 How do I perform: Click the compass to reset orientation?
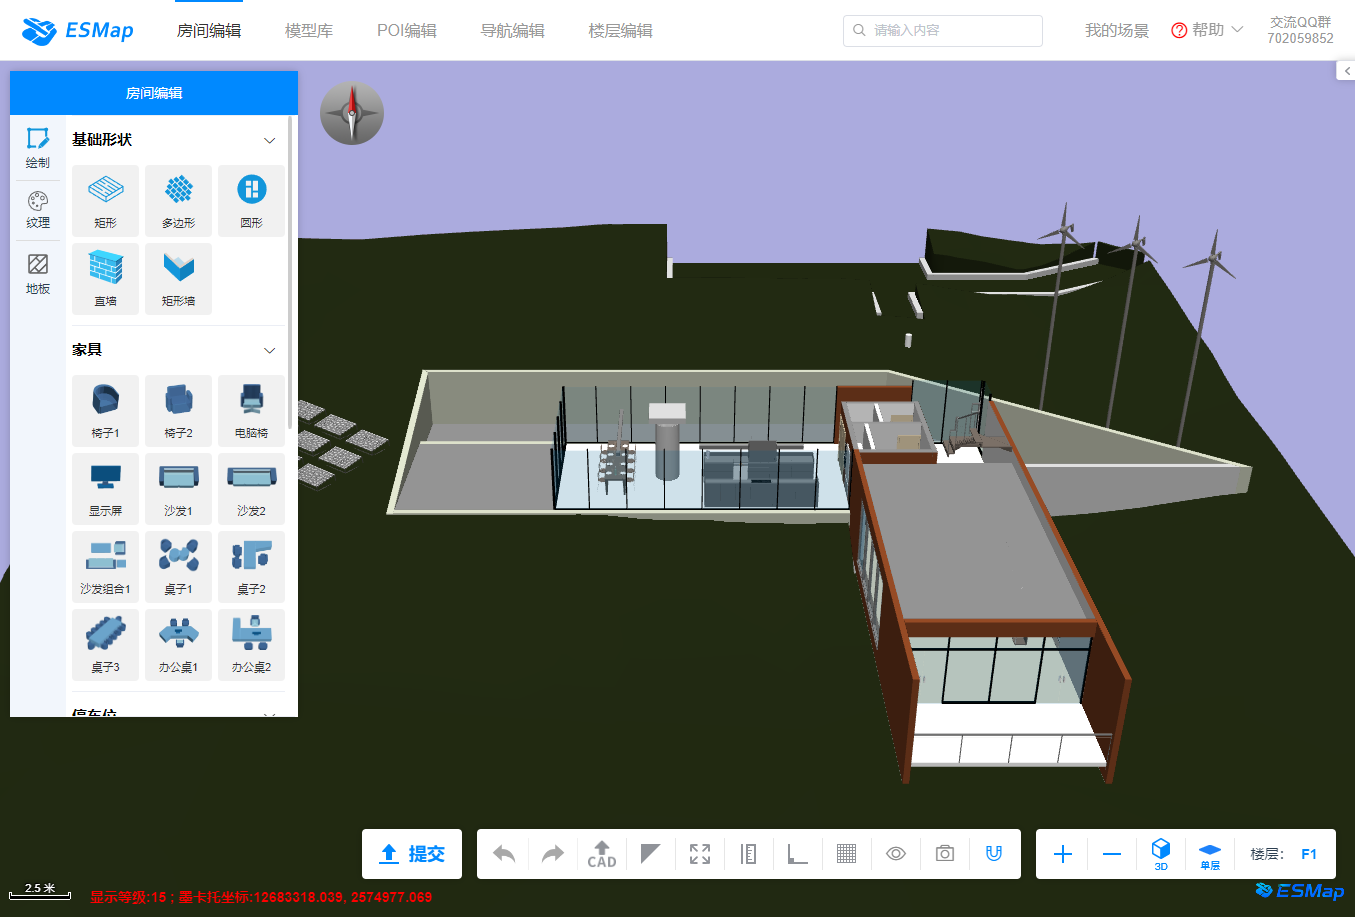click(352, 113)
